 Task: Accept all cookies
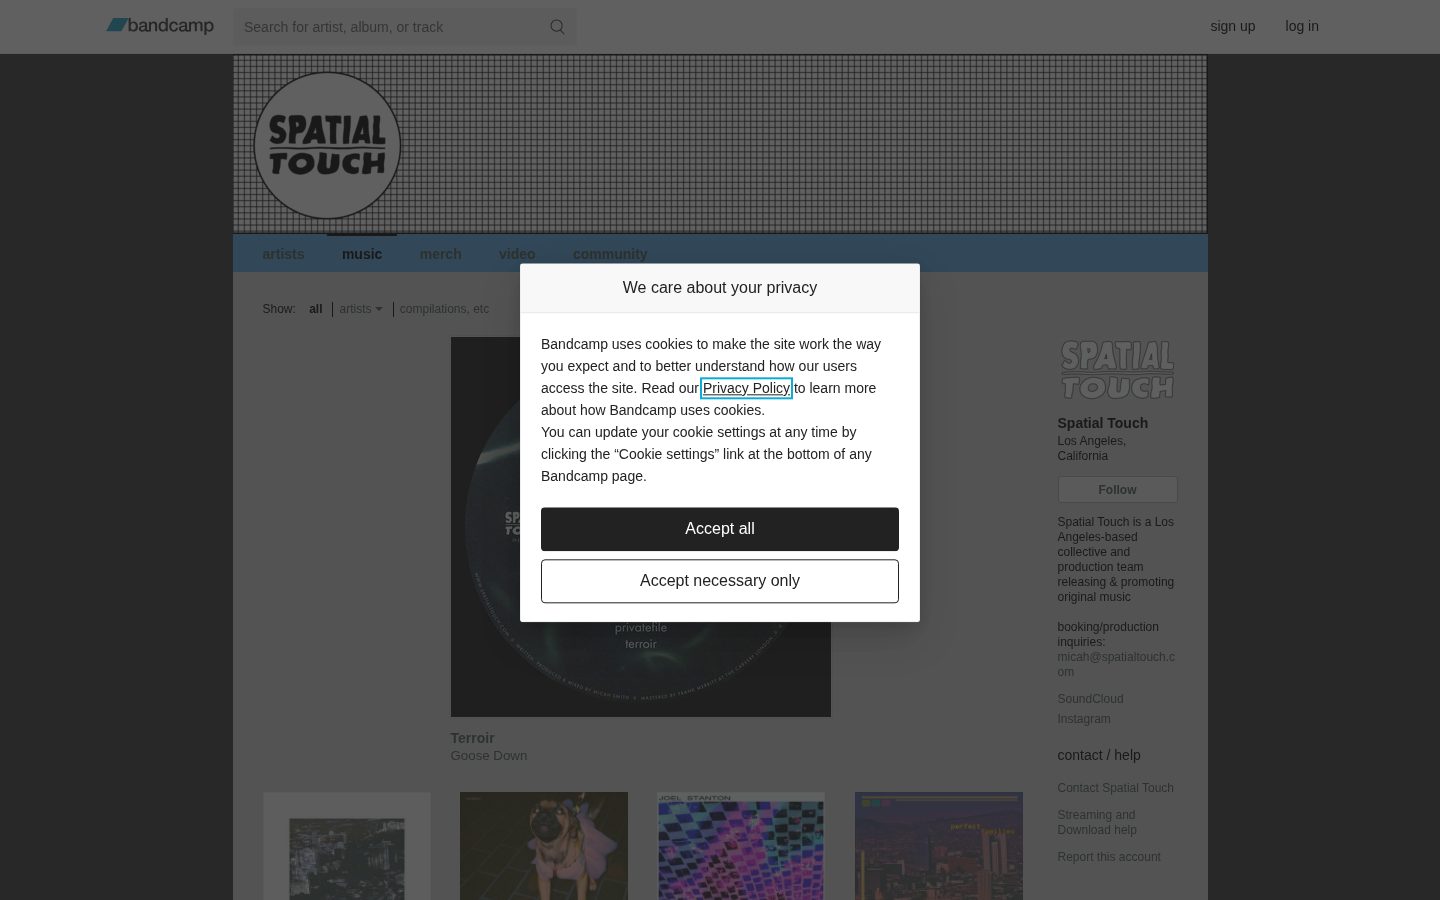coord(720,529)
